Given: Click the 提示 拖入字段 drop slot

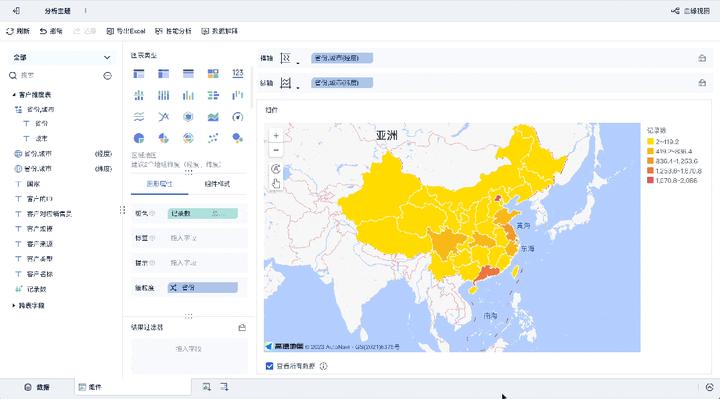Looking at the screenshot, I should 202,263.
